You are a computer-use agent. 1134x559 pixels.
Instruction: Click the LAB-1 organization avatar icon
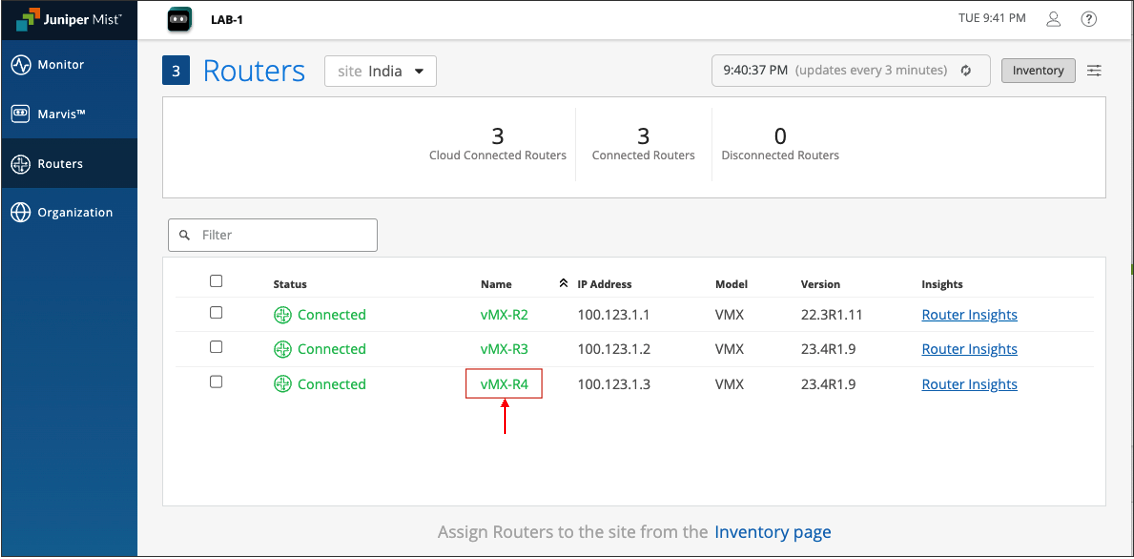click(x=179, y=19)
